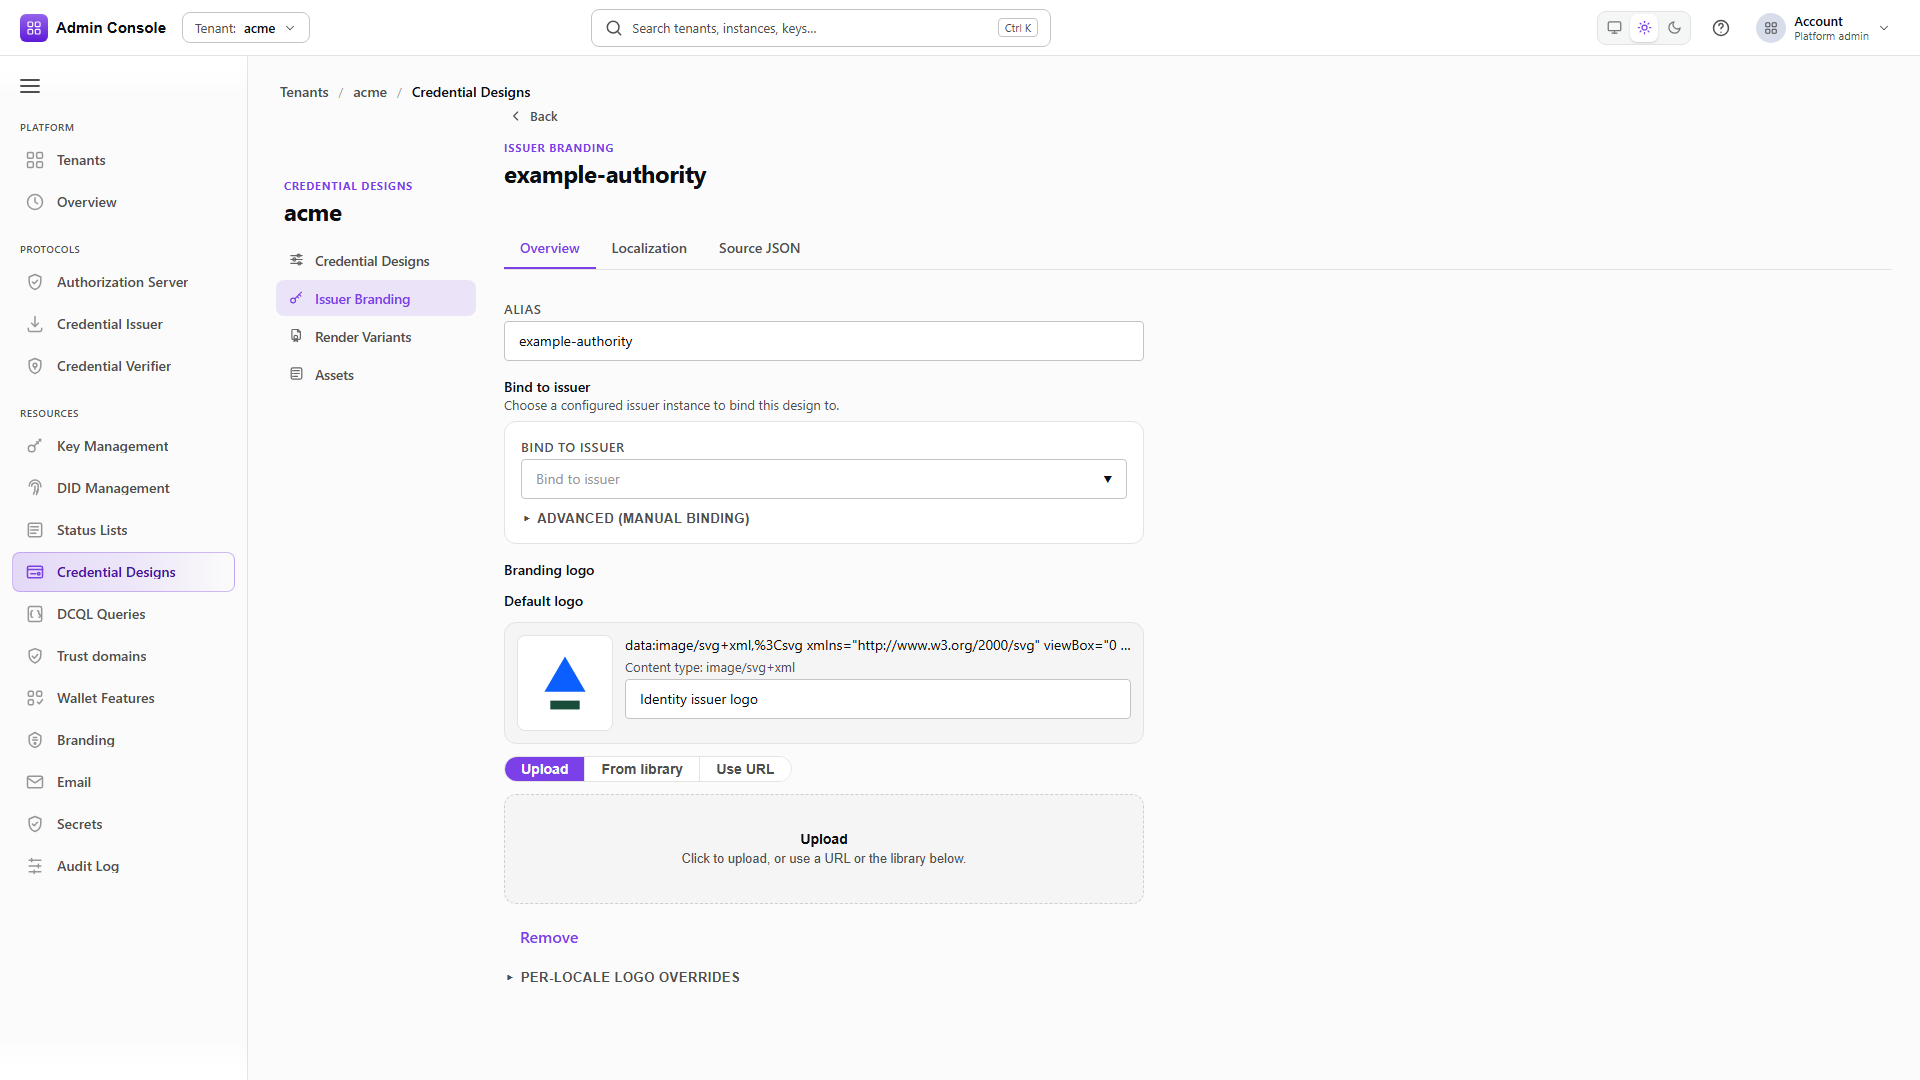Open the Account menu chevron
This screenshot has height=1080, width=1920.
tap(1884, 28)
